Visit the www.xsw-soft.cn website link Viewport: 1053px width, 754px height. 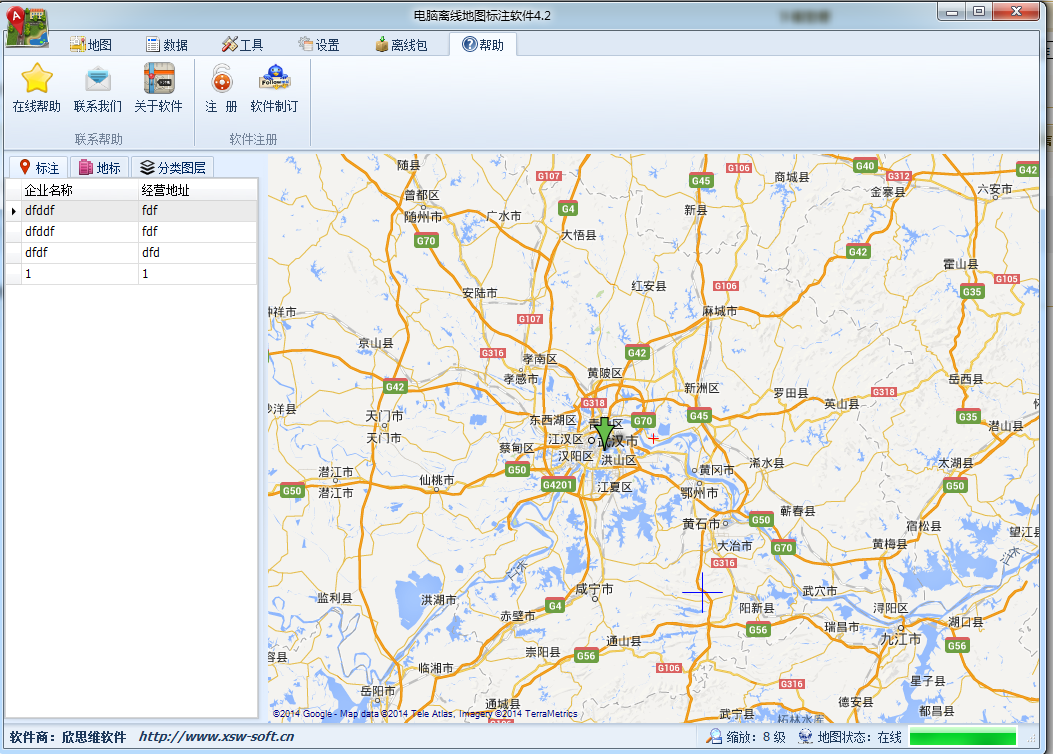pos(216,737)
